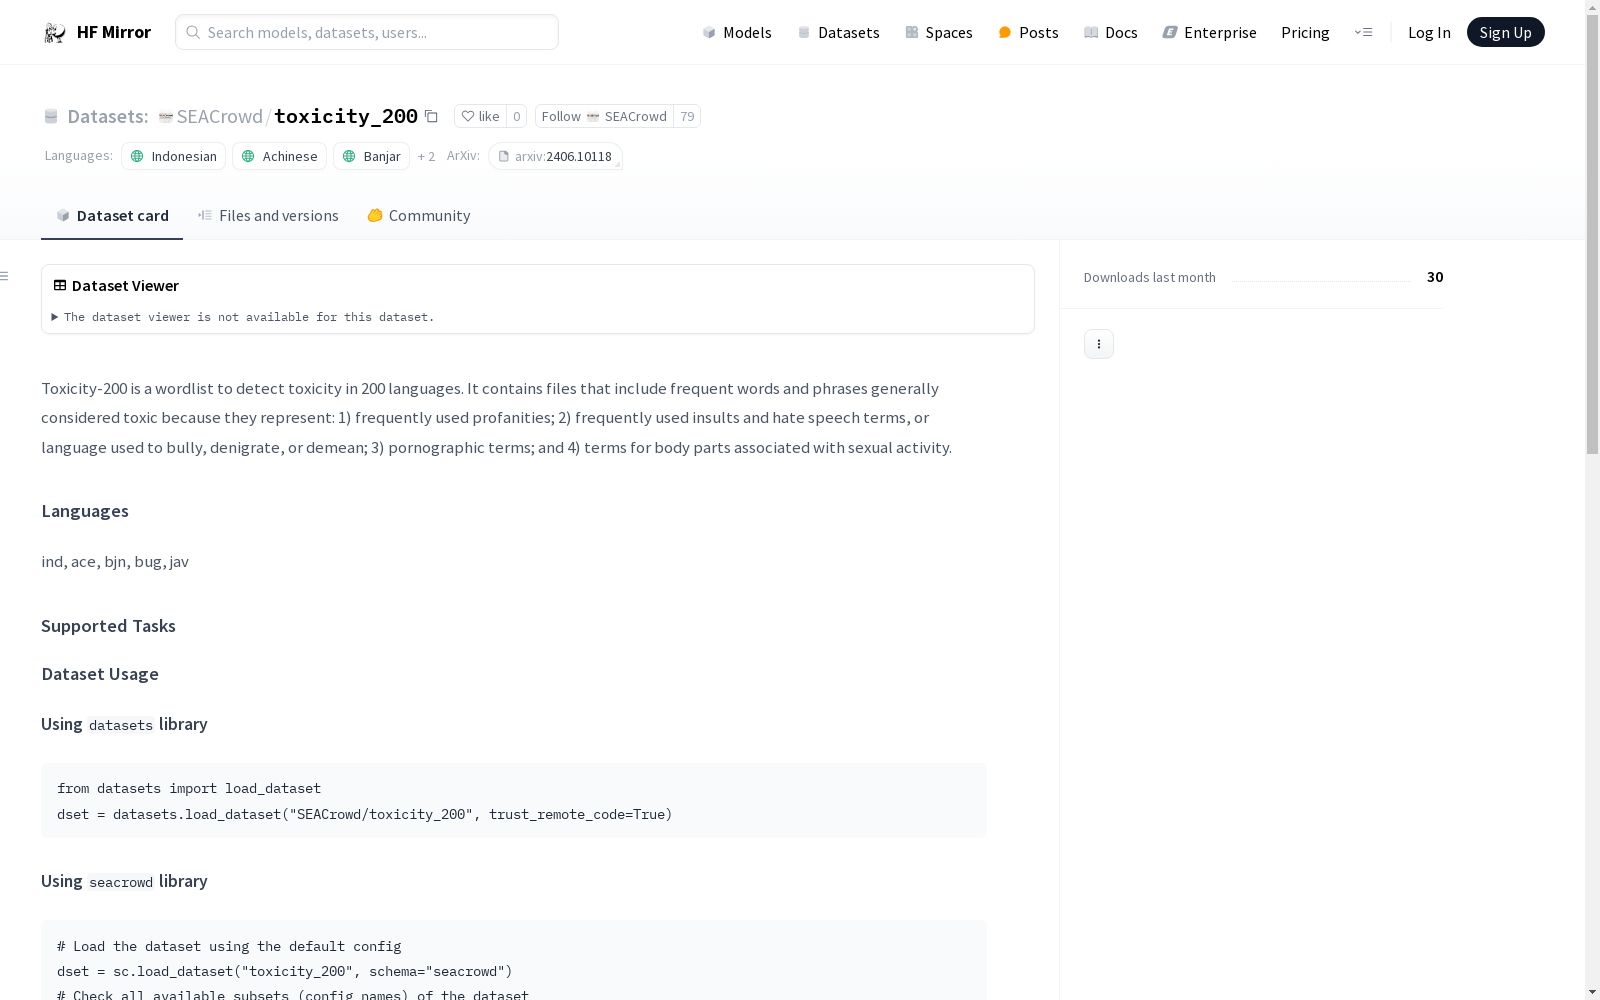
Task: Expand 'dataset viewer is not available' details
Action: [243, 317]
